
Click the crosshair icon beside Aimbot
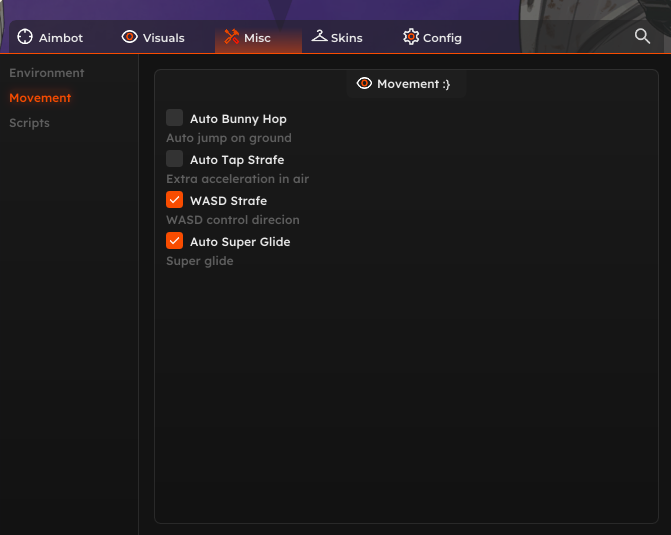pos(25,37)
